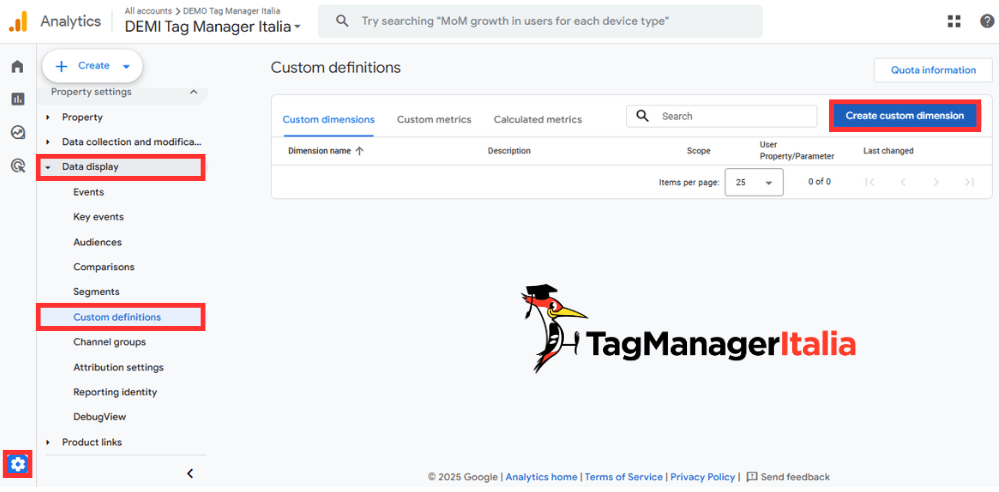This screenshot has height=492, width=999.
Task: Click the All accounts breadcrumb
Action: [148, 11]
